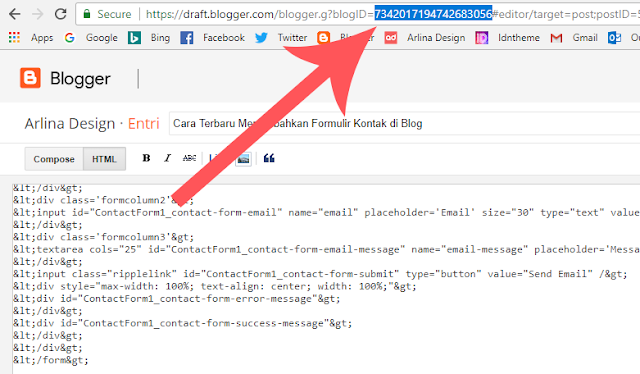Open the Apps grid shortcut
Screen dimensions: 640x374
tap(31, 38)
